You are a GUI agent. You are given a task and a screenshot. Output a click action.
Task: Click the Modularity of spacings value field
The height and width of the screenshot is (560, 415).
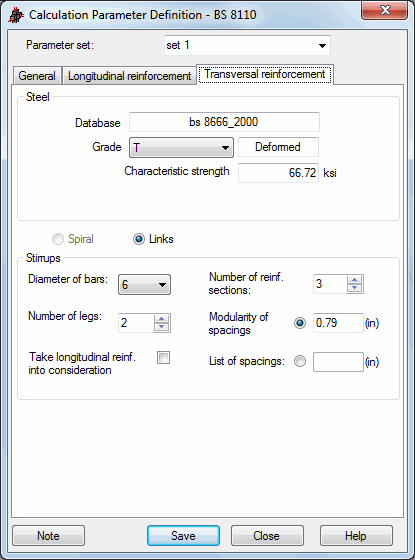pyautogui.click(x=338, y=323)
